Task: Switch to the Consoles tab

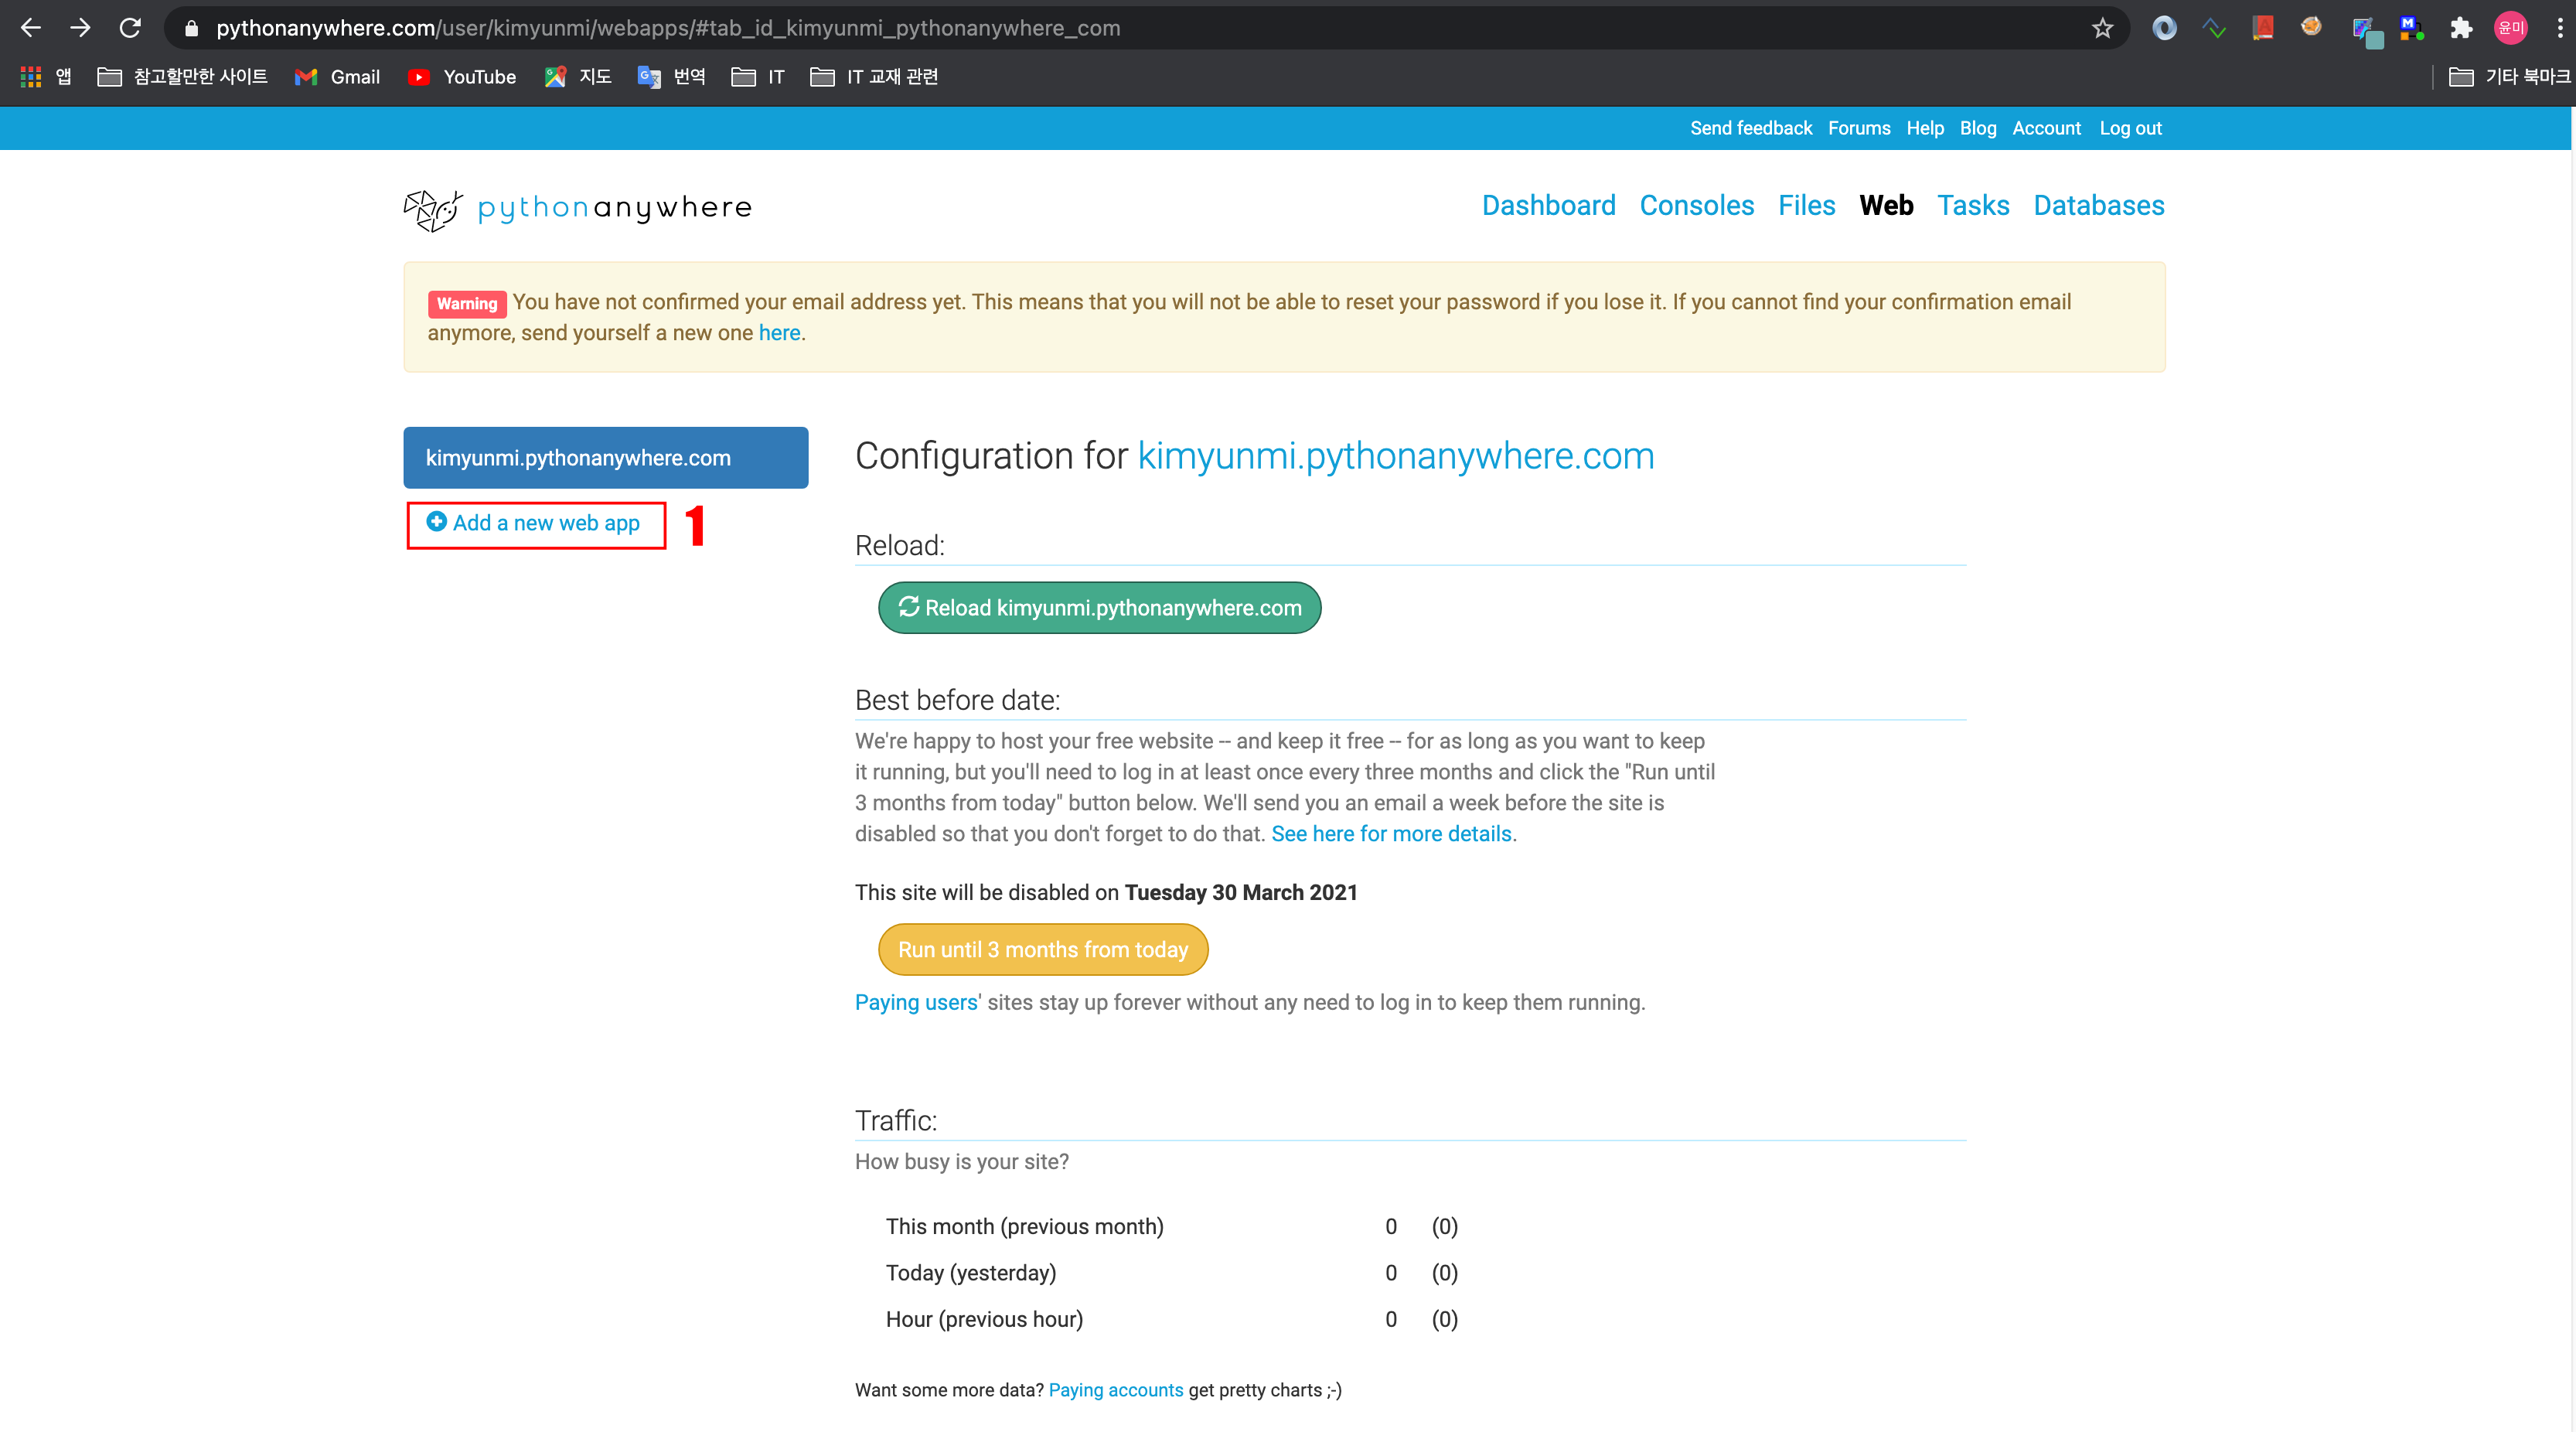Action: 1696,206
